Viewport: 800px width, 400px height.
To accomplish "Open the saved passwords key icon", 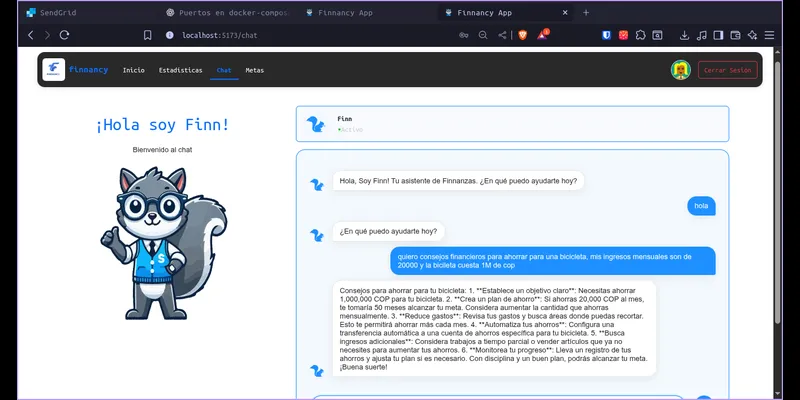I will 464,35.
